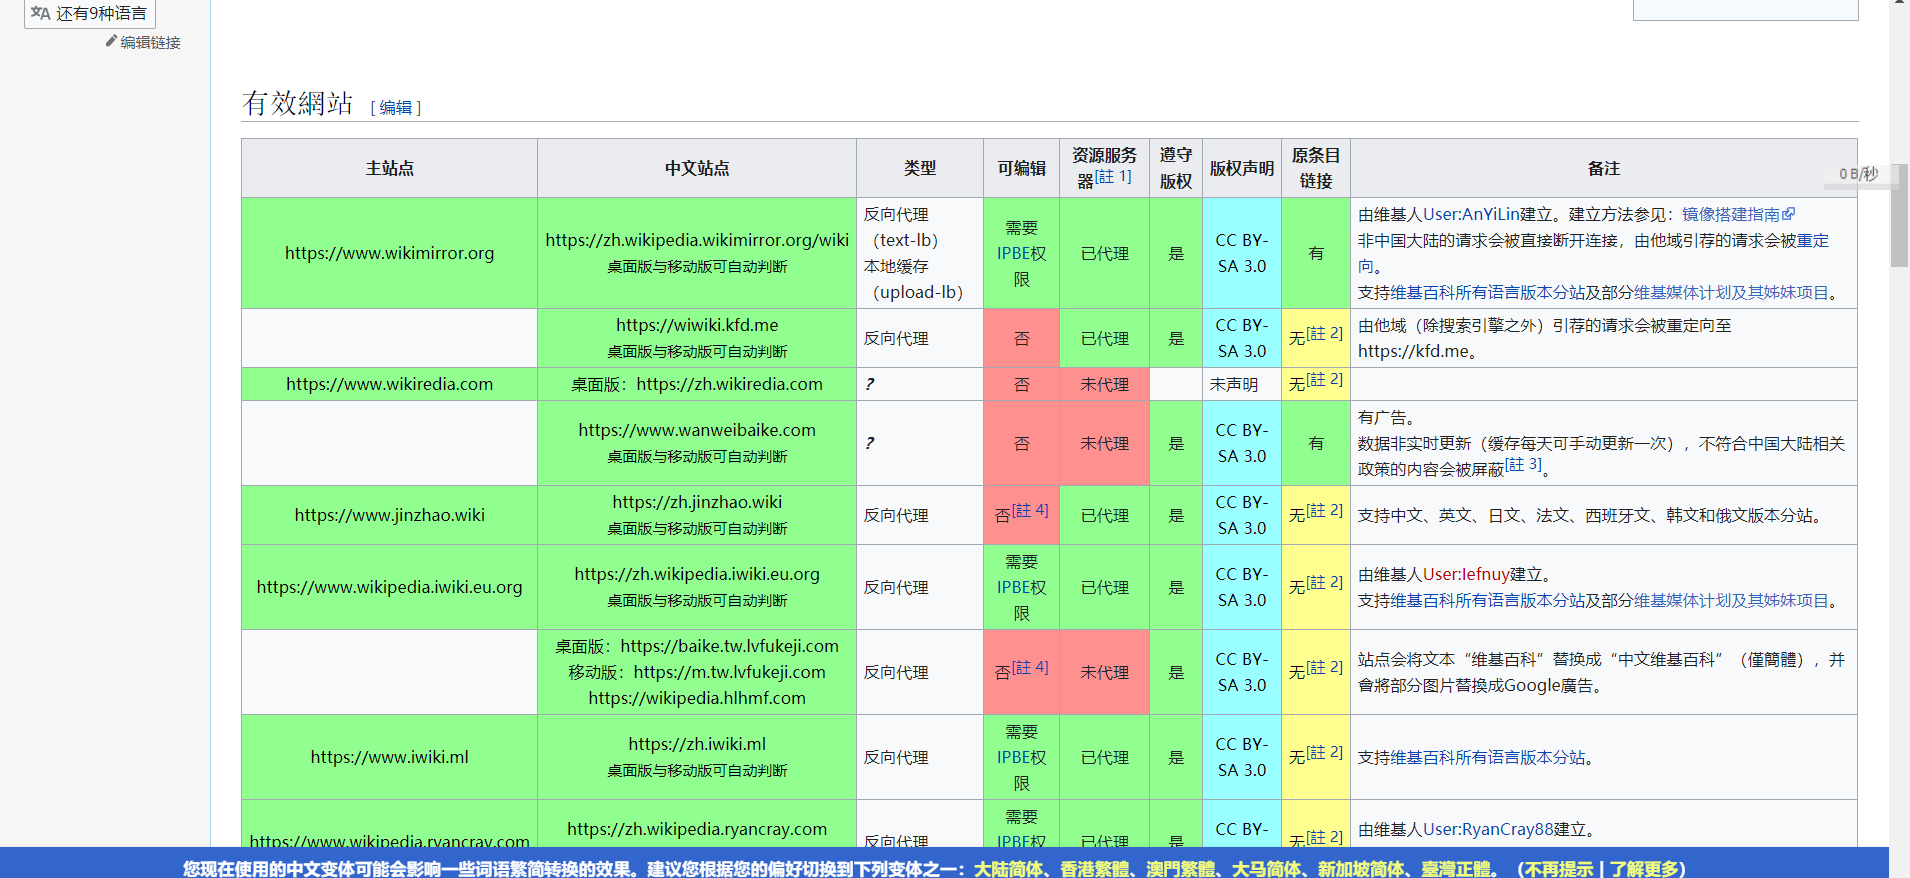Viewport: 1910px width, 878px height.
Task: Click the https://zh.wikipedia.wikimirror.org/wiki address
Action: [x=697, y=240]
